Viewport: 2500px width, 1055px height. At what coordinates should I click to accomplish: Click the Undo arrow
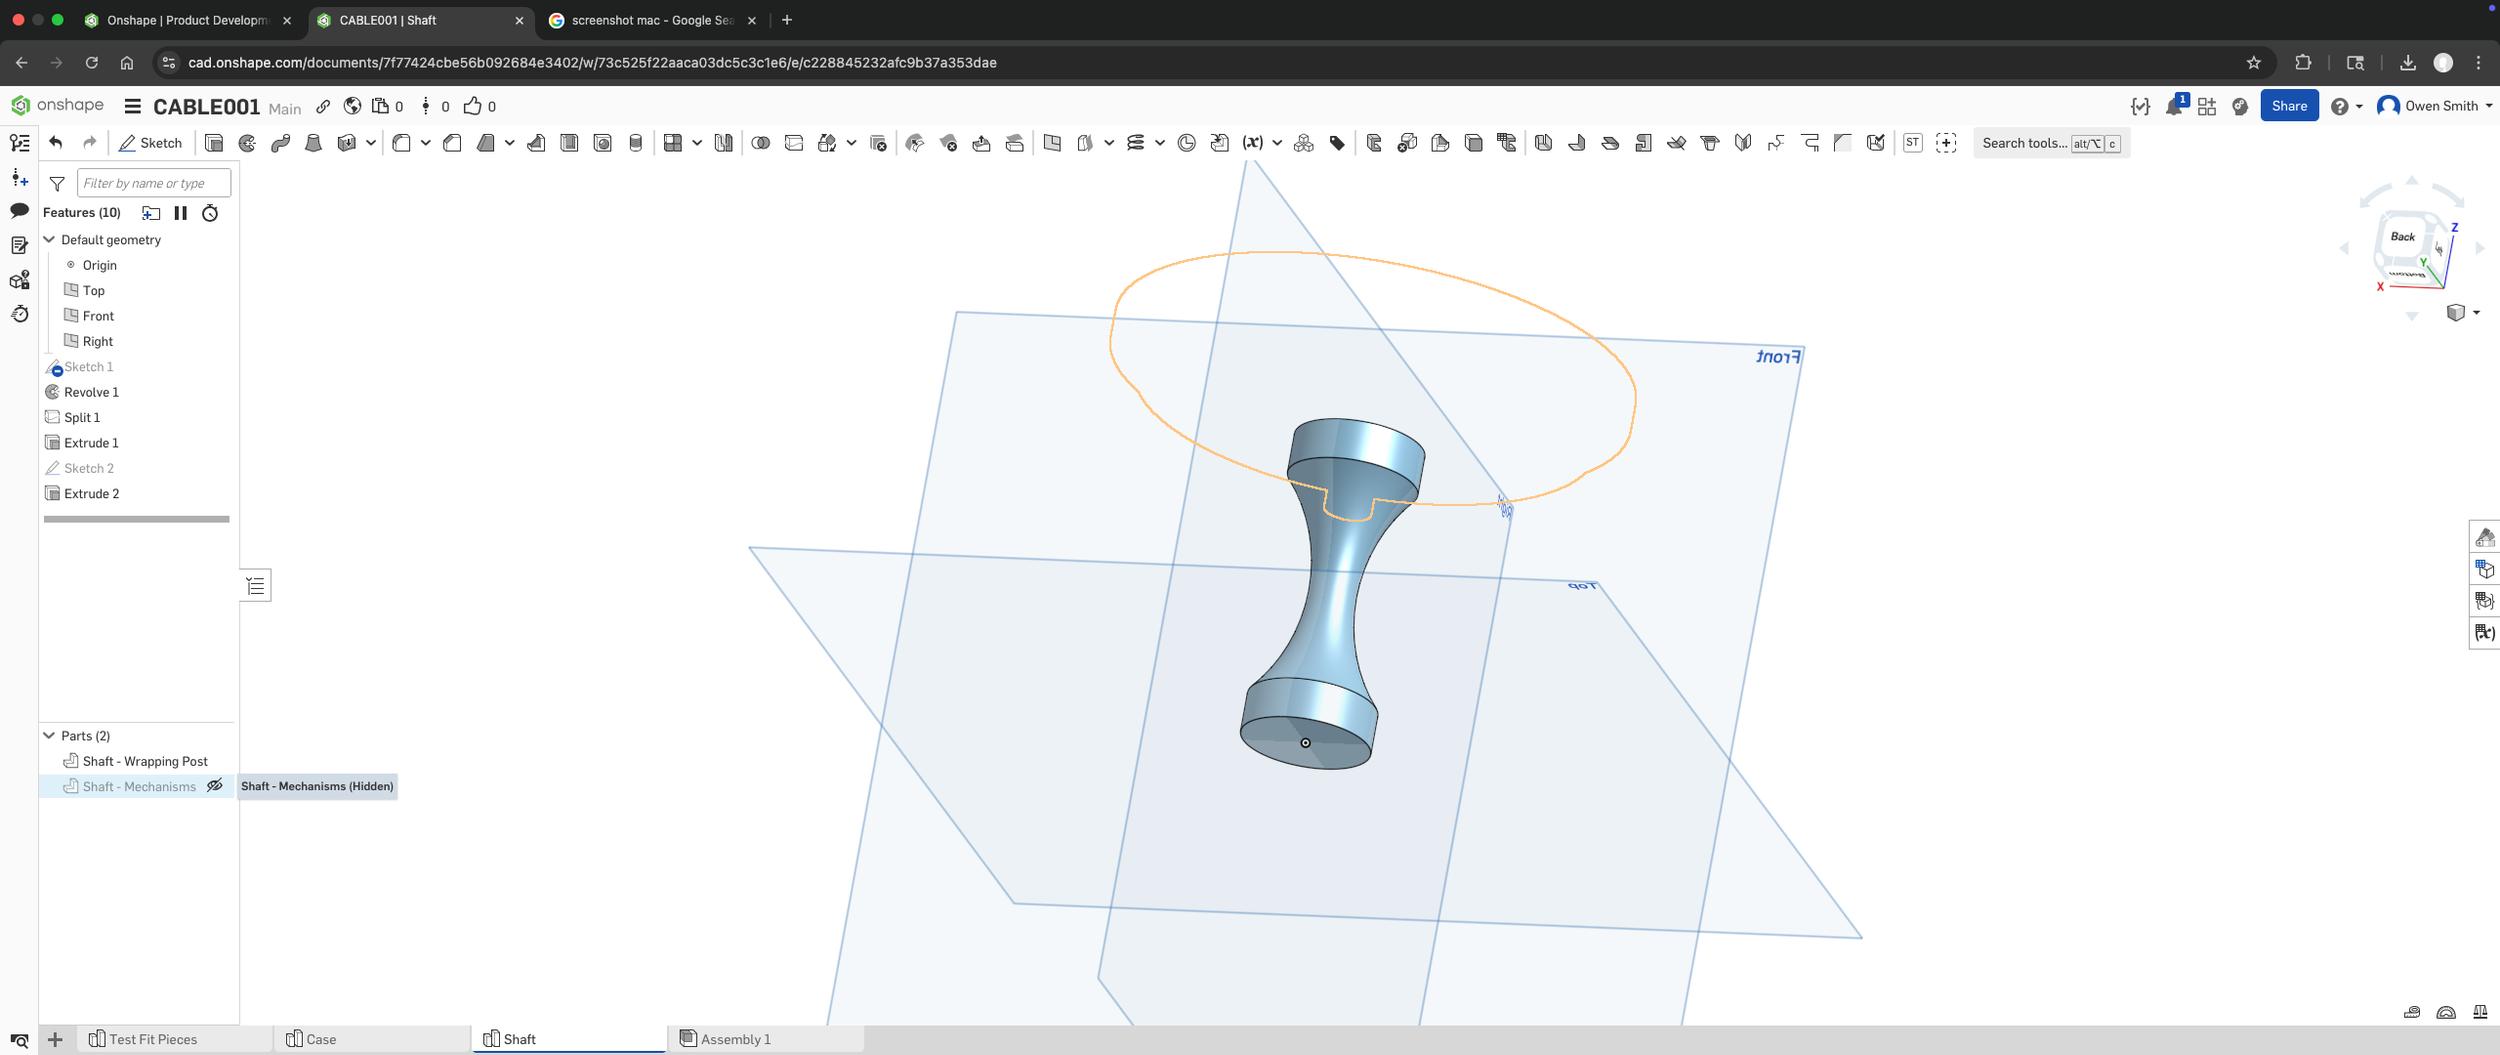(56, 143)
